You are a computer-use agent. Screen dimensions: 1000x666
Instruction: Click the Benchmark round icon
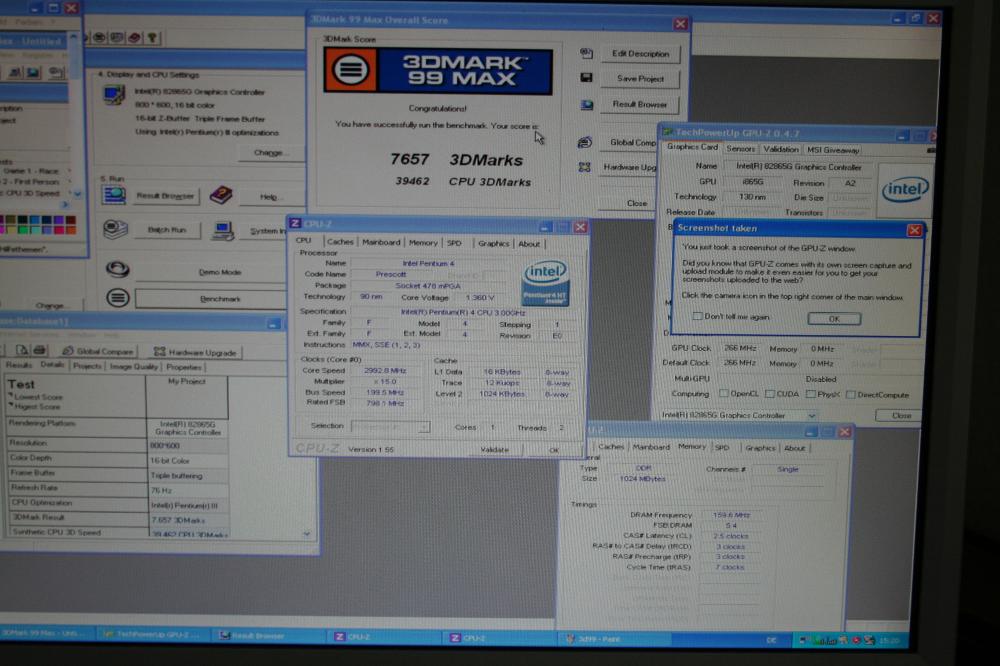pos(117,297)
